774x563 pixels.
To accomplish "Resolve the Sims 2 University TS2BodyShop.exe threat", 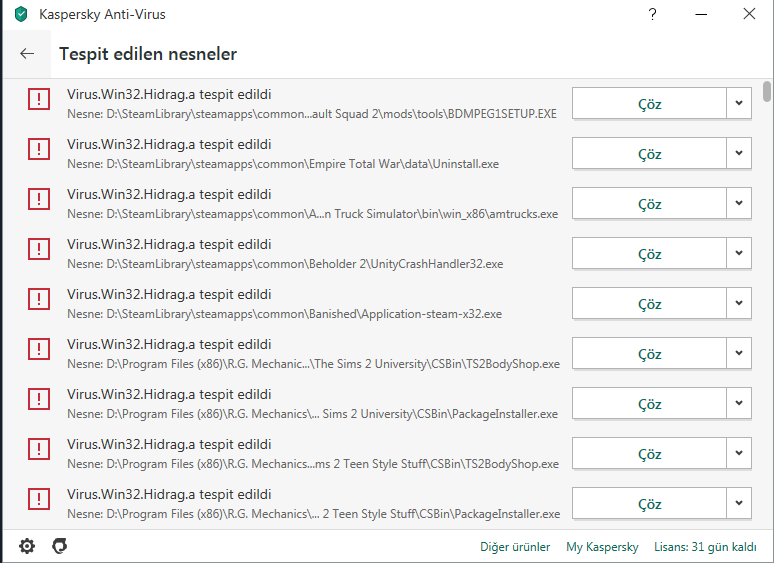I will tap(649, 353).
